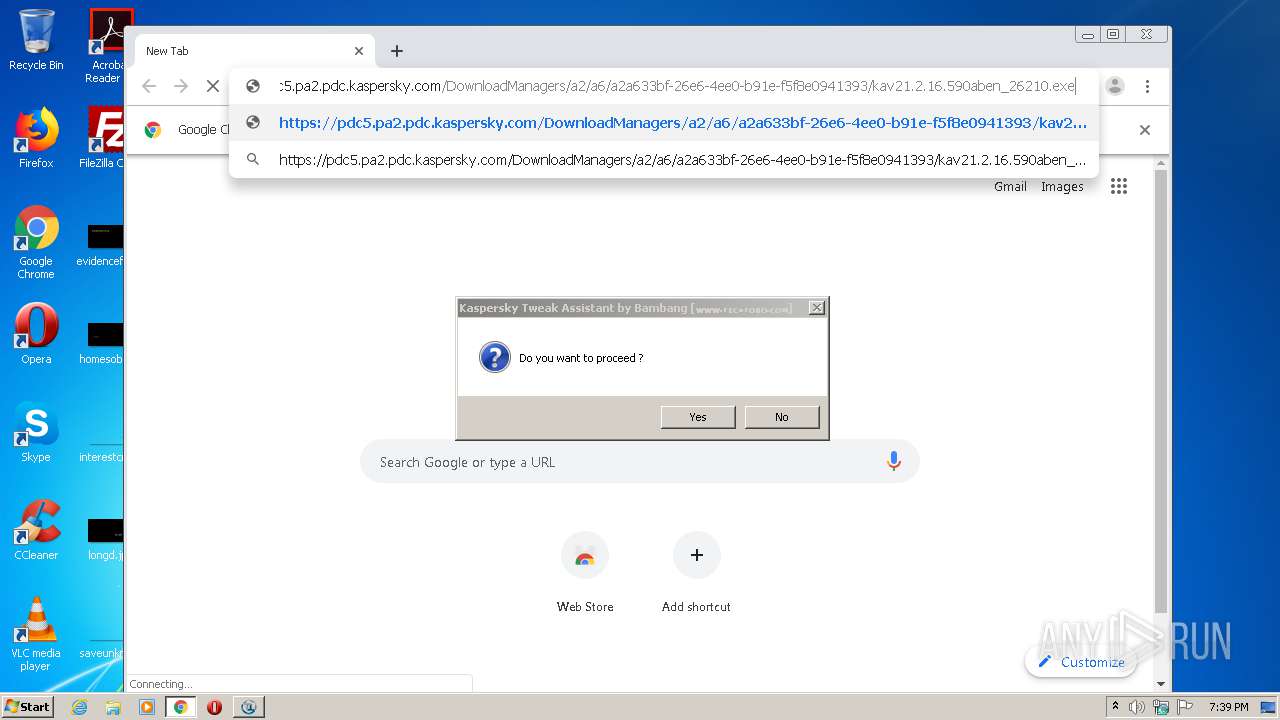Go back in Chrome

click(149, 86)
